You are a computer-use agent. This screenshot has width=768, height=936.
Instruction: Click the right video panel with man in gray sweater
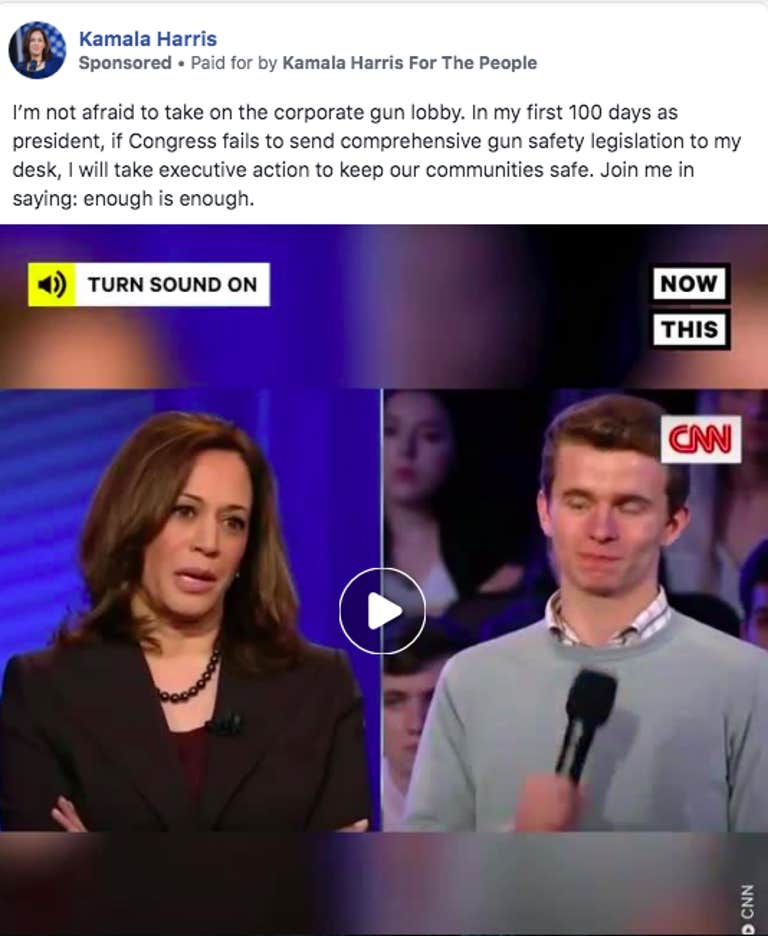click(575, 610)
